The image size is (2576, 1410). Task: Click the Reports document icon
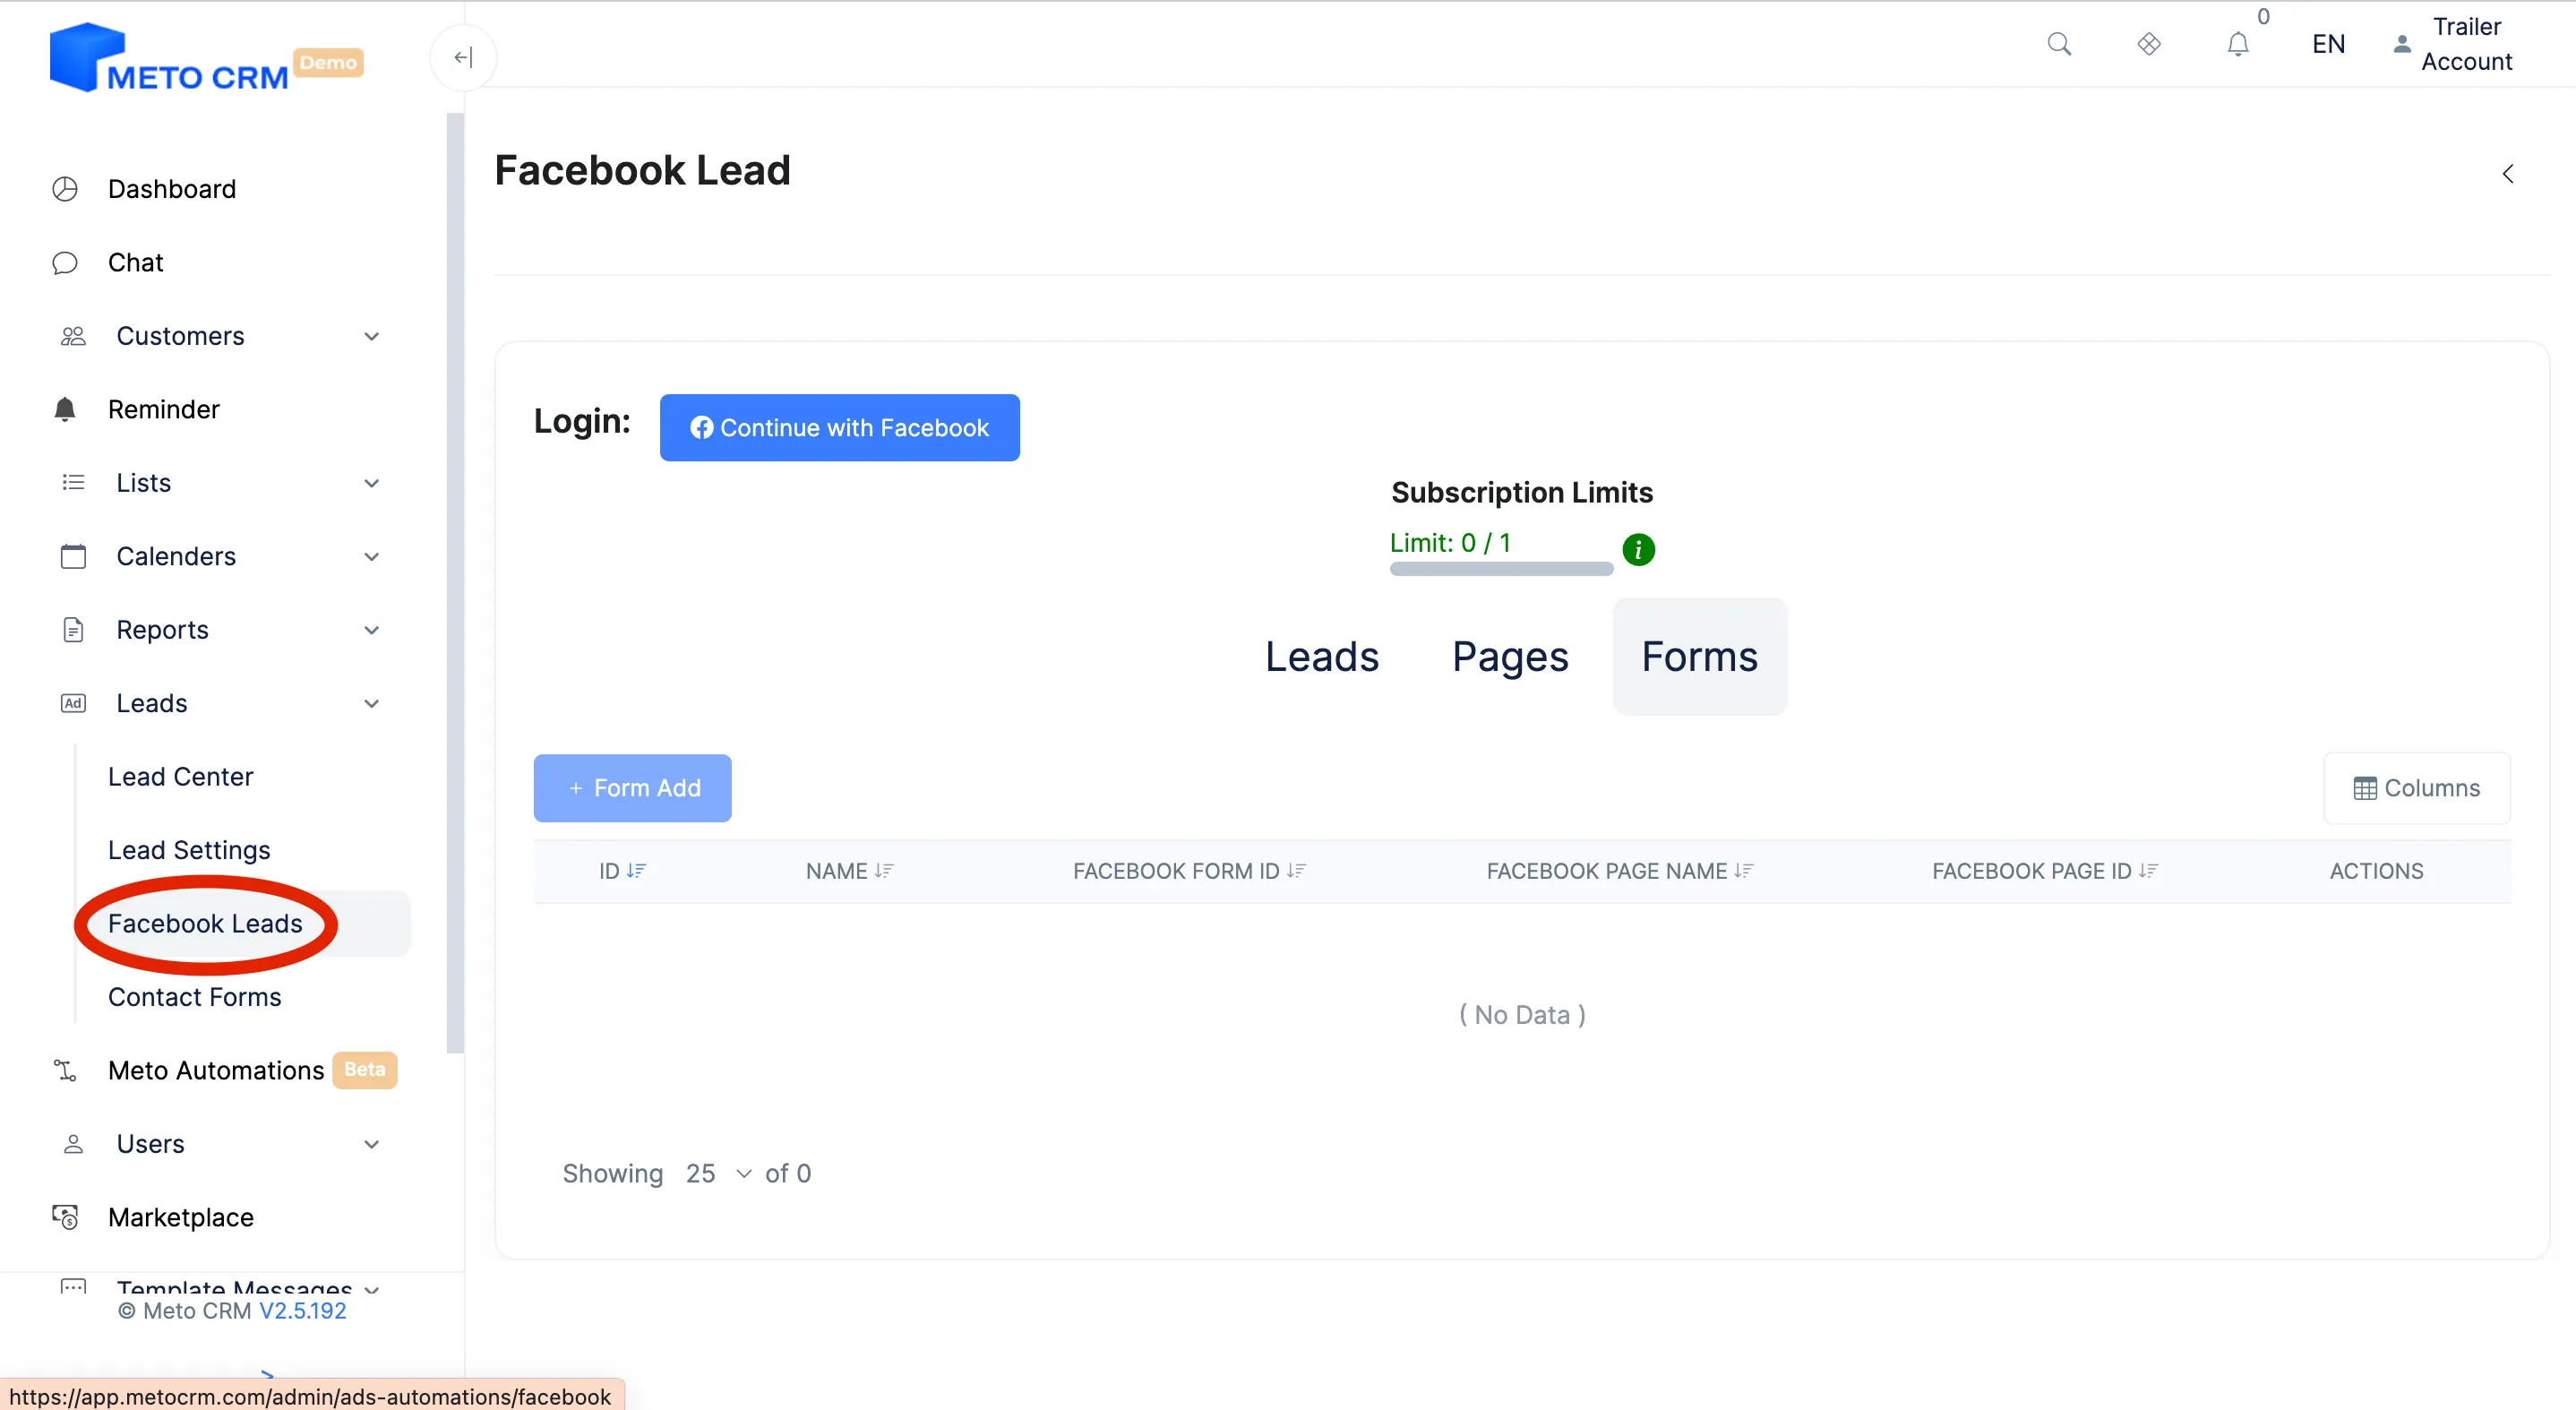pyautogui.click(x=73, y=630)
